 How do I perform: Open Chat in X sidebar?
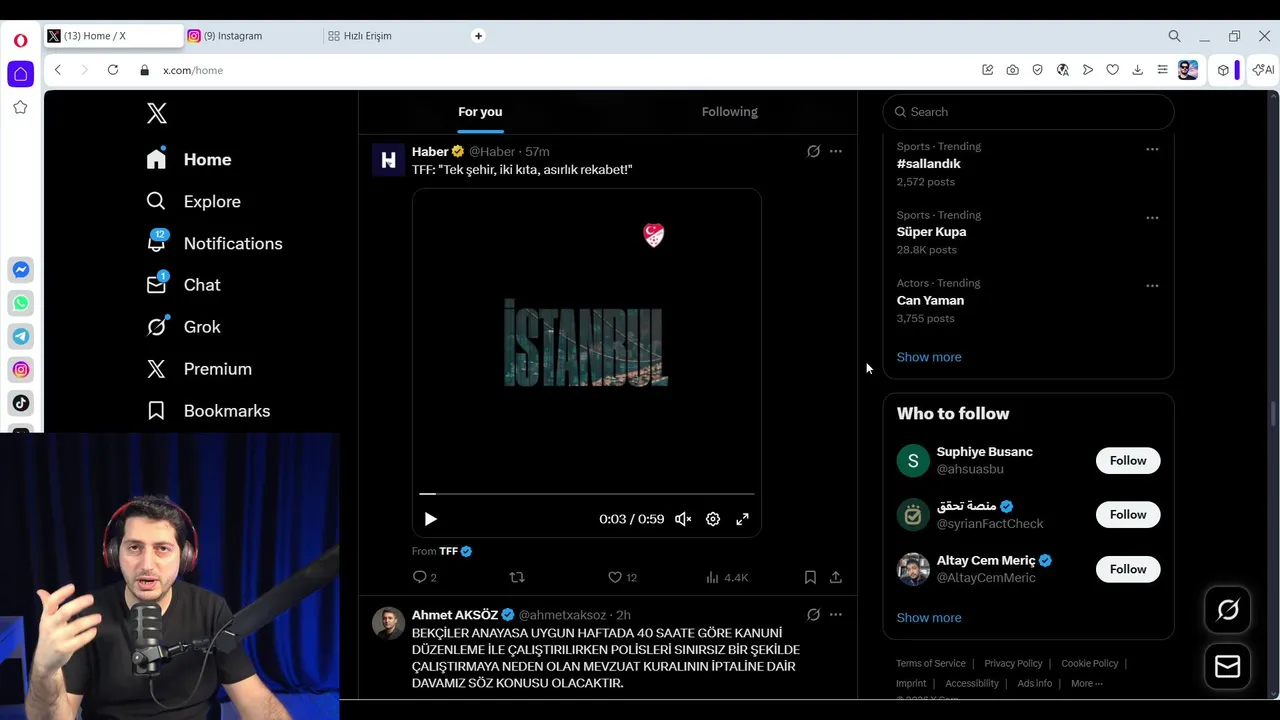pyautogui.click(x=184, y=285)
